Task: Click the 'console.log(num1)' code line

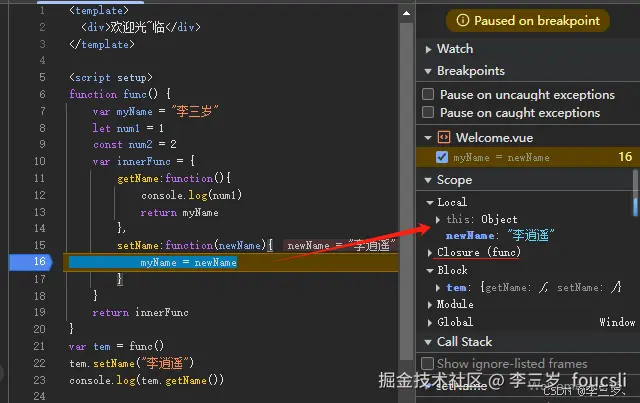Action: click(x=191, y=195)
